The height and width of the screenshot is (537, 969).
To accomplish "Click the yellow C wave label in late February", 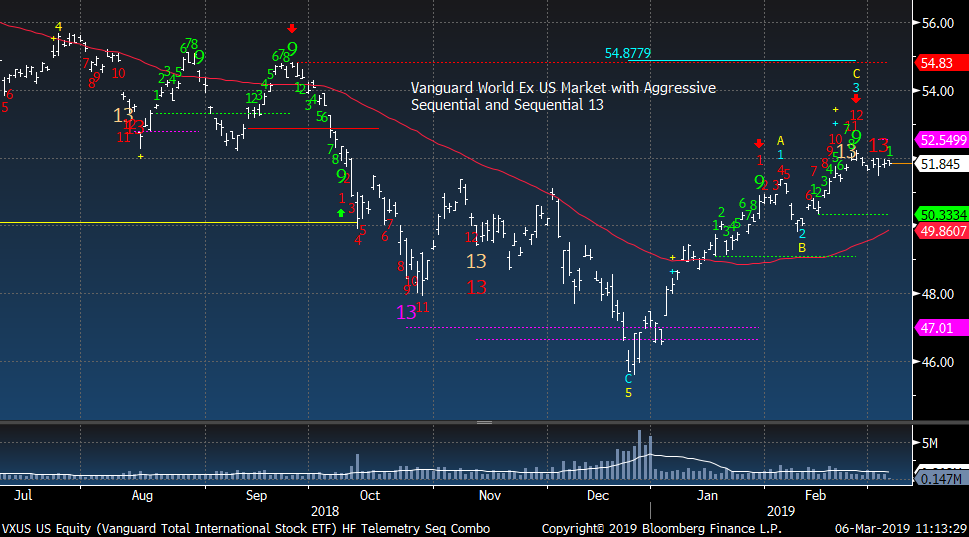I will [856, 74].
